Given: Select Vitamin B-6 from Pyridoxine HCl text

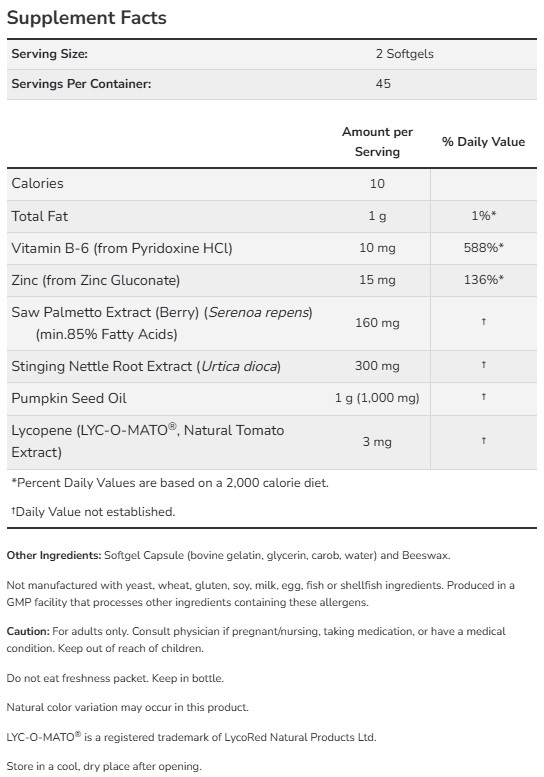Looking at the screenshot, I should pos(122,248).
